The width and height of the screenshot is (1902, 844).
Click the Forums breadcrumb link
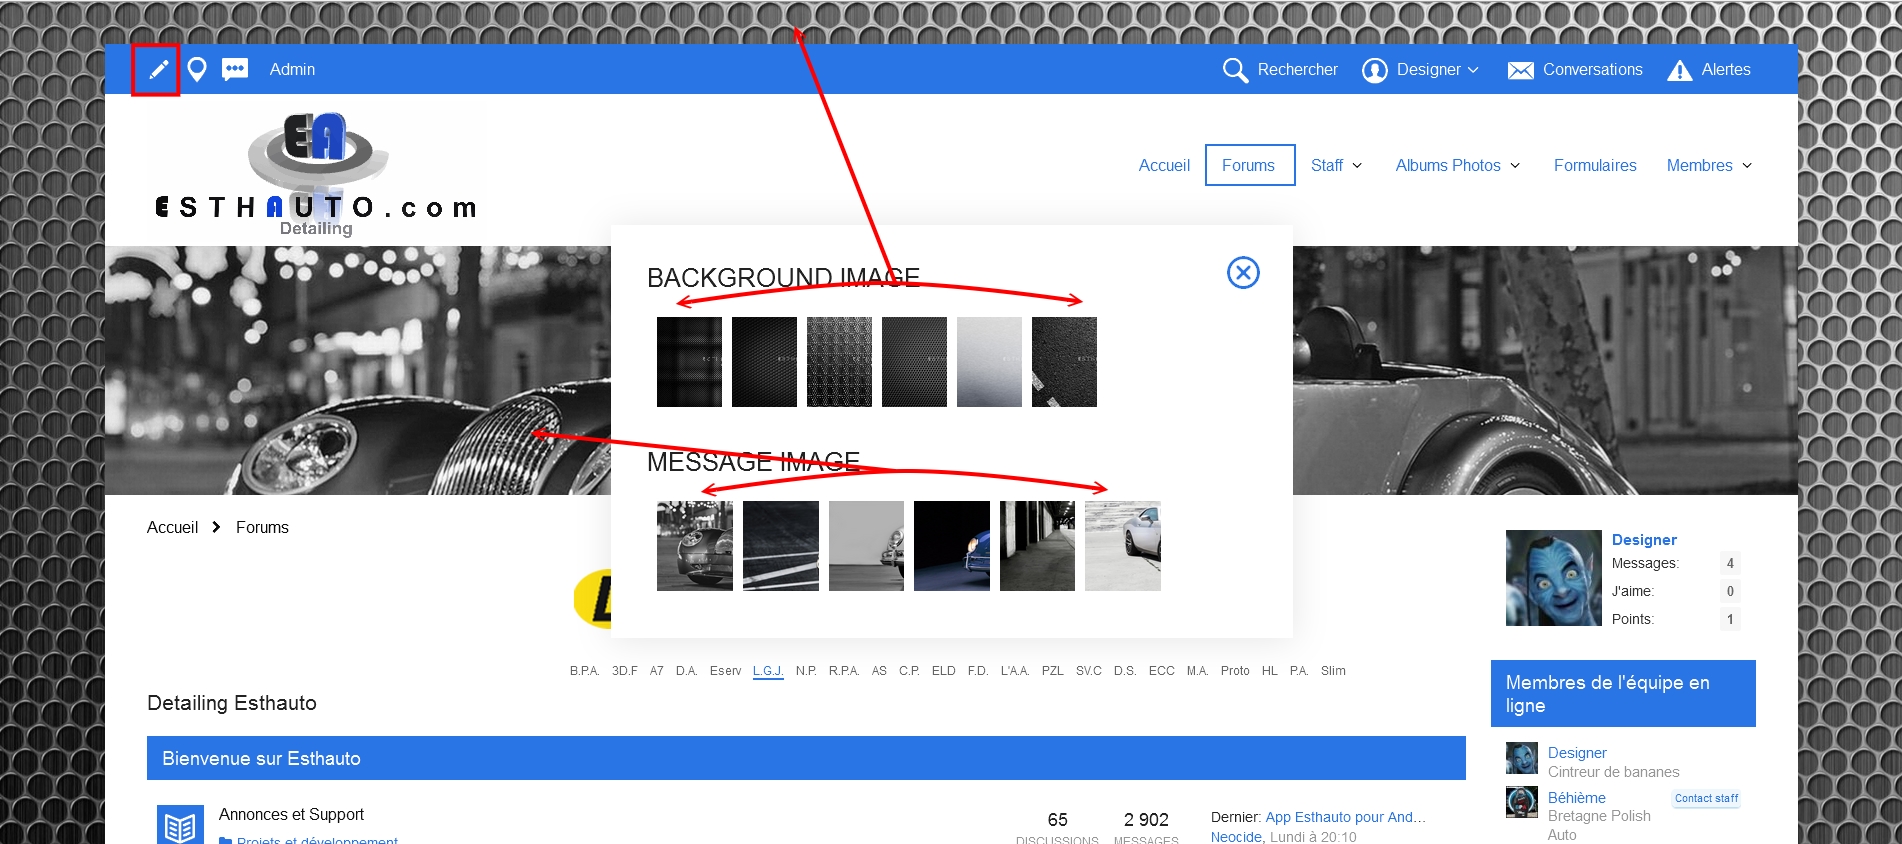262,527
